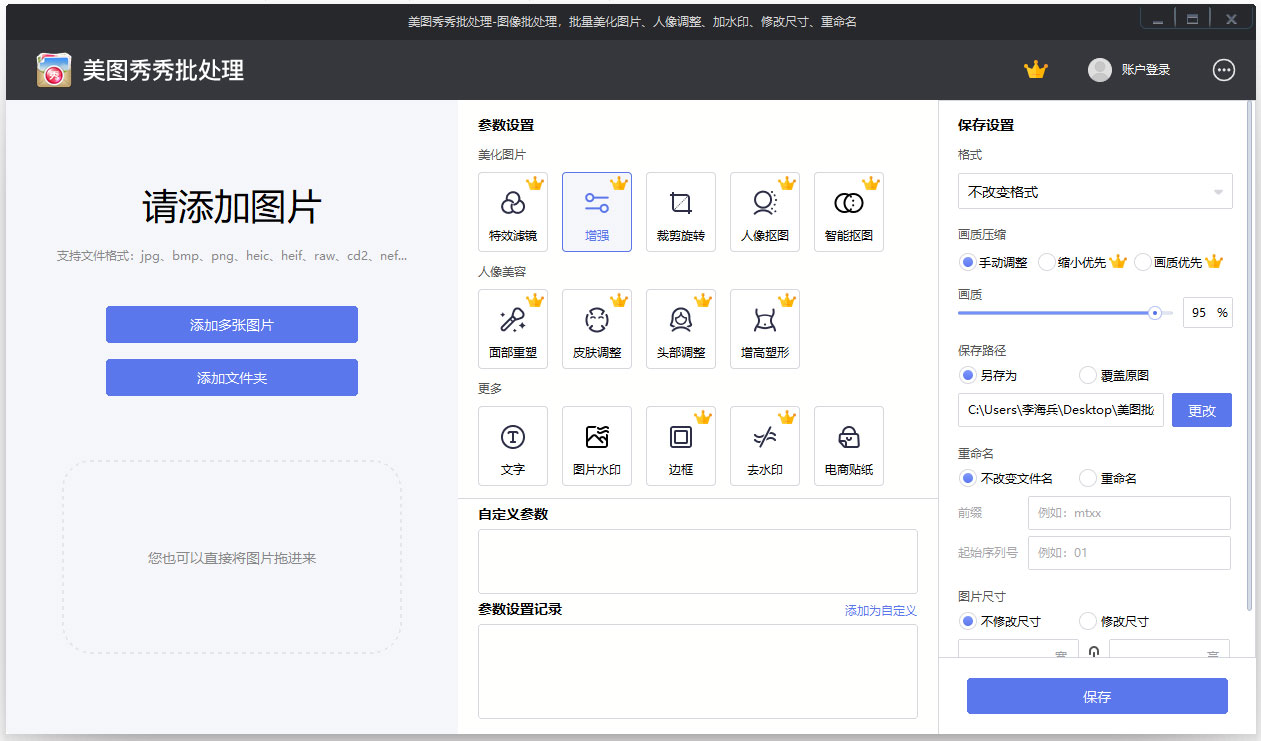
Task: Open the 电商贴纸 sticker tool
Action: pos(849,445)
